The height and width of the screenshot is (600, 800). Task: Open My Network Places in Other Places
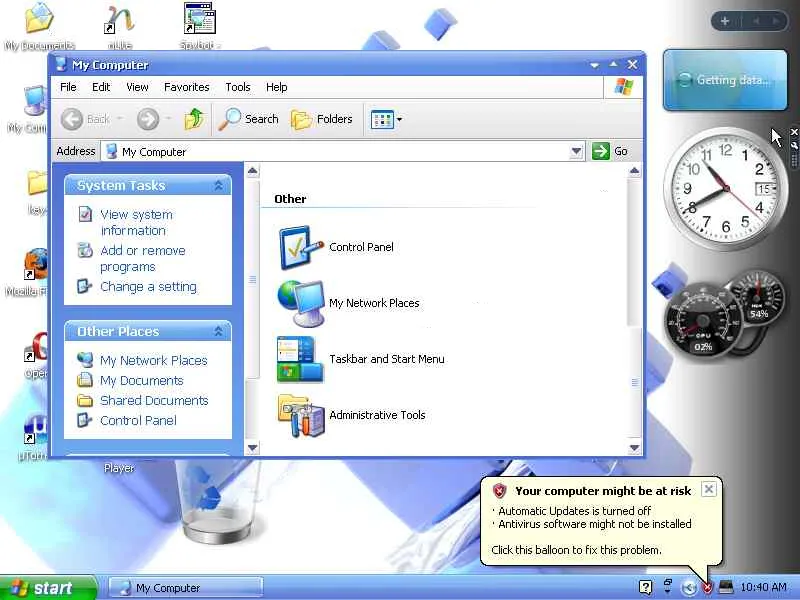(154, 361)
